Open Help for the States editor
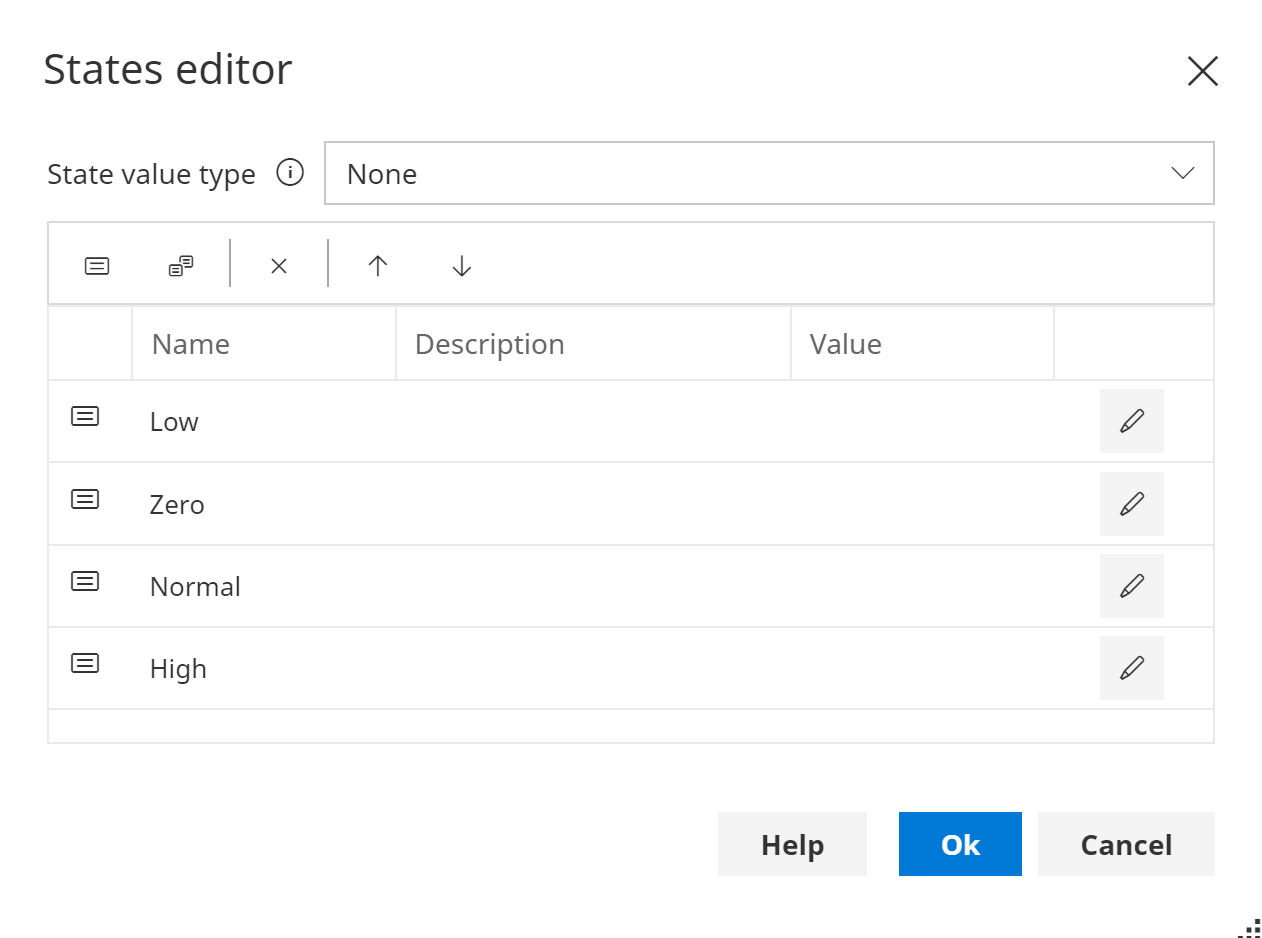This screenshot has width=1262, height=938. (x=792, y=844)
